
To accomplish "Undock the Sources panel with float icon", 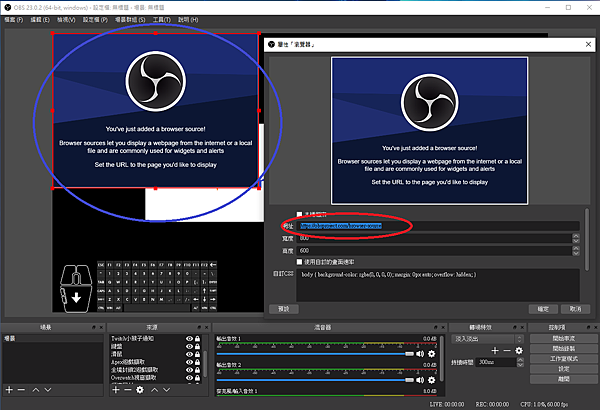I will click(199, 327).
